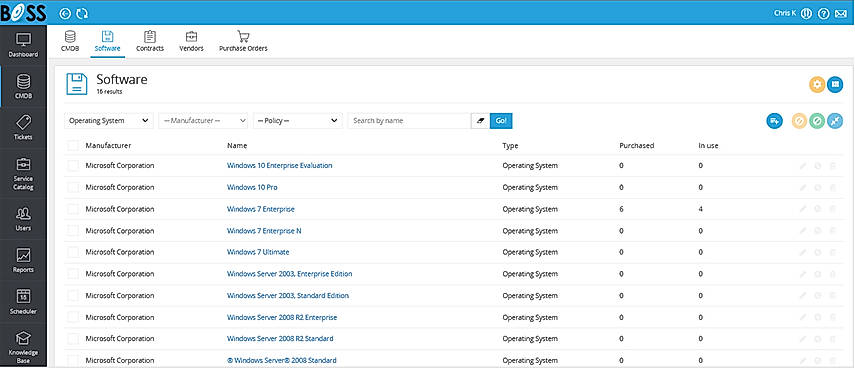The image size is (855, 368).
Task: Click the pencil icon on Windows 7 Enterprise row
Action: pyautogui.click(x=803, y=209)
